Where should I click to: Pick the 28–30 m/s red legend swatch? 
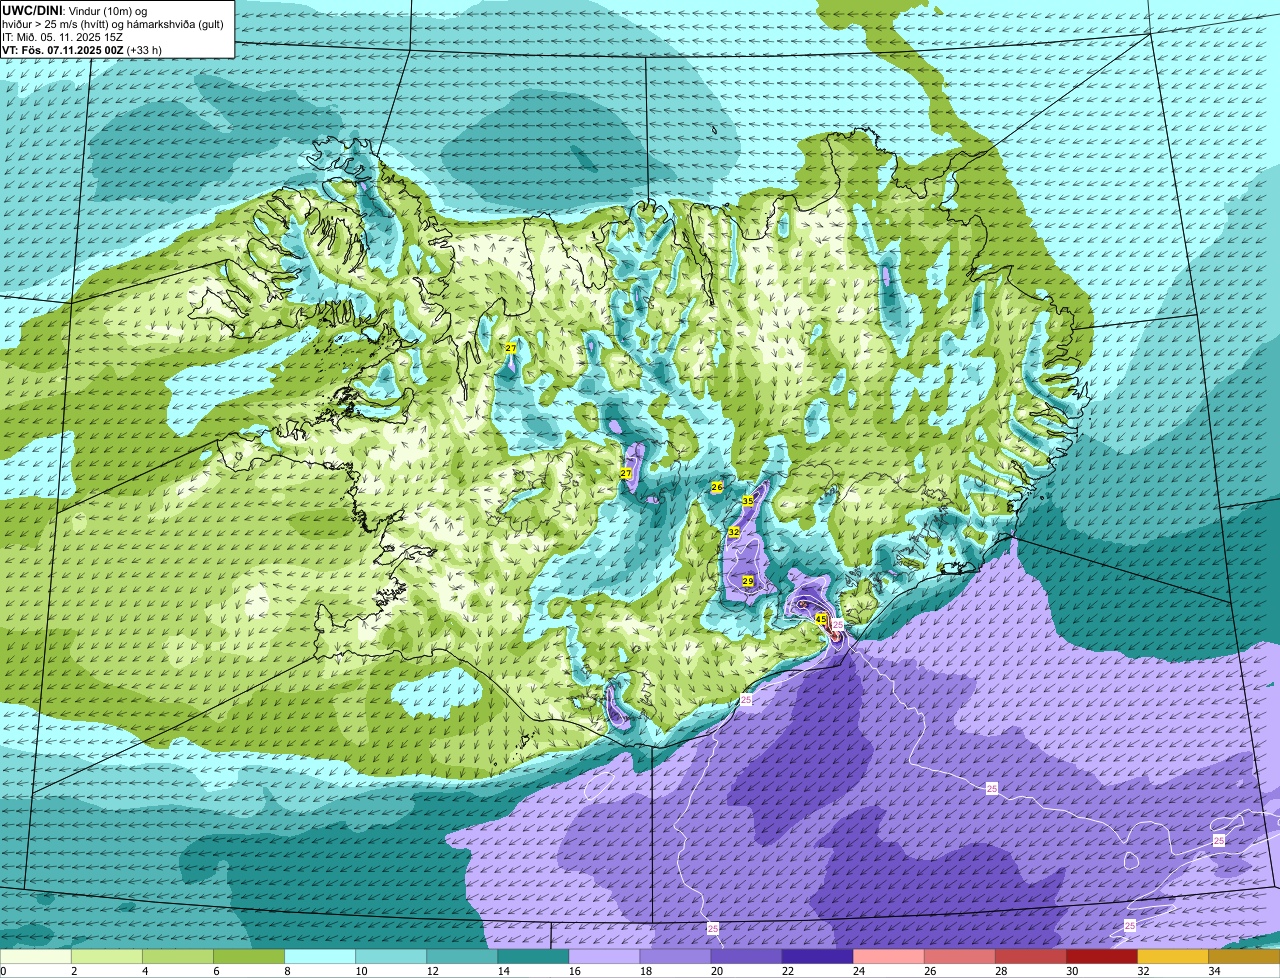(x=1030, y=956)
